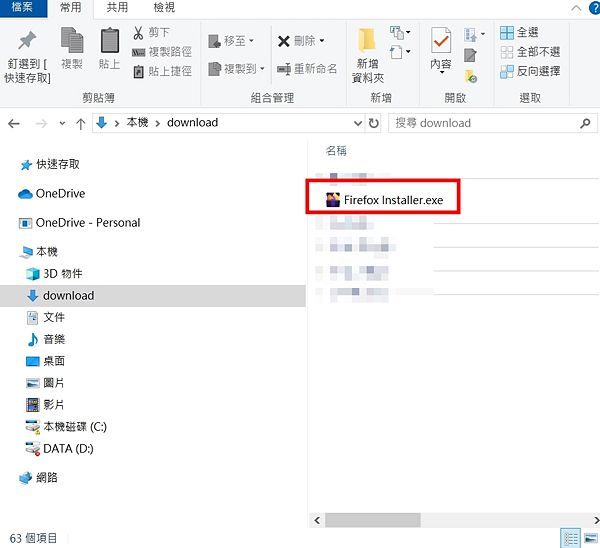Select Firefox Installer.exe file

pyautogui.click(x=392, y=200)
